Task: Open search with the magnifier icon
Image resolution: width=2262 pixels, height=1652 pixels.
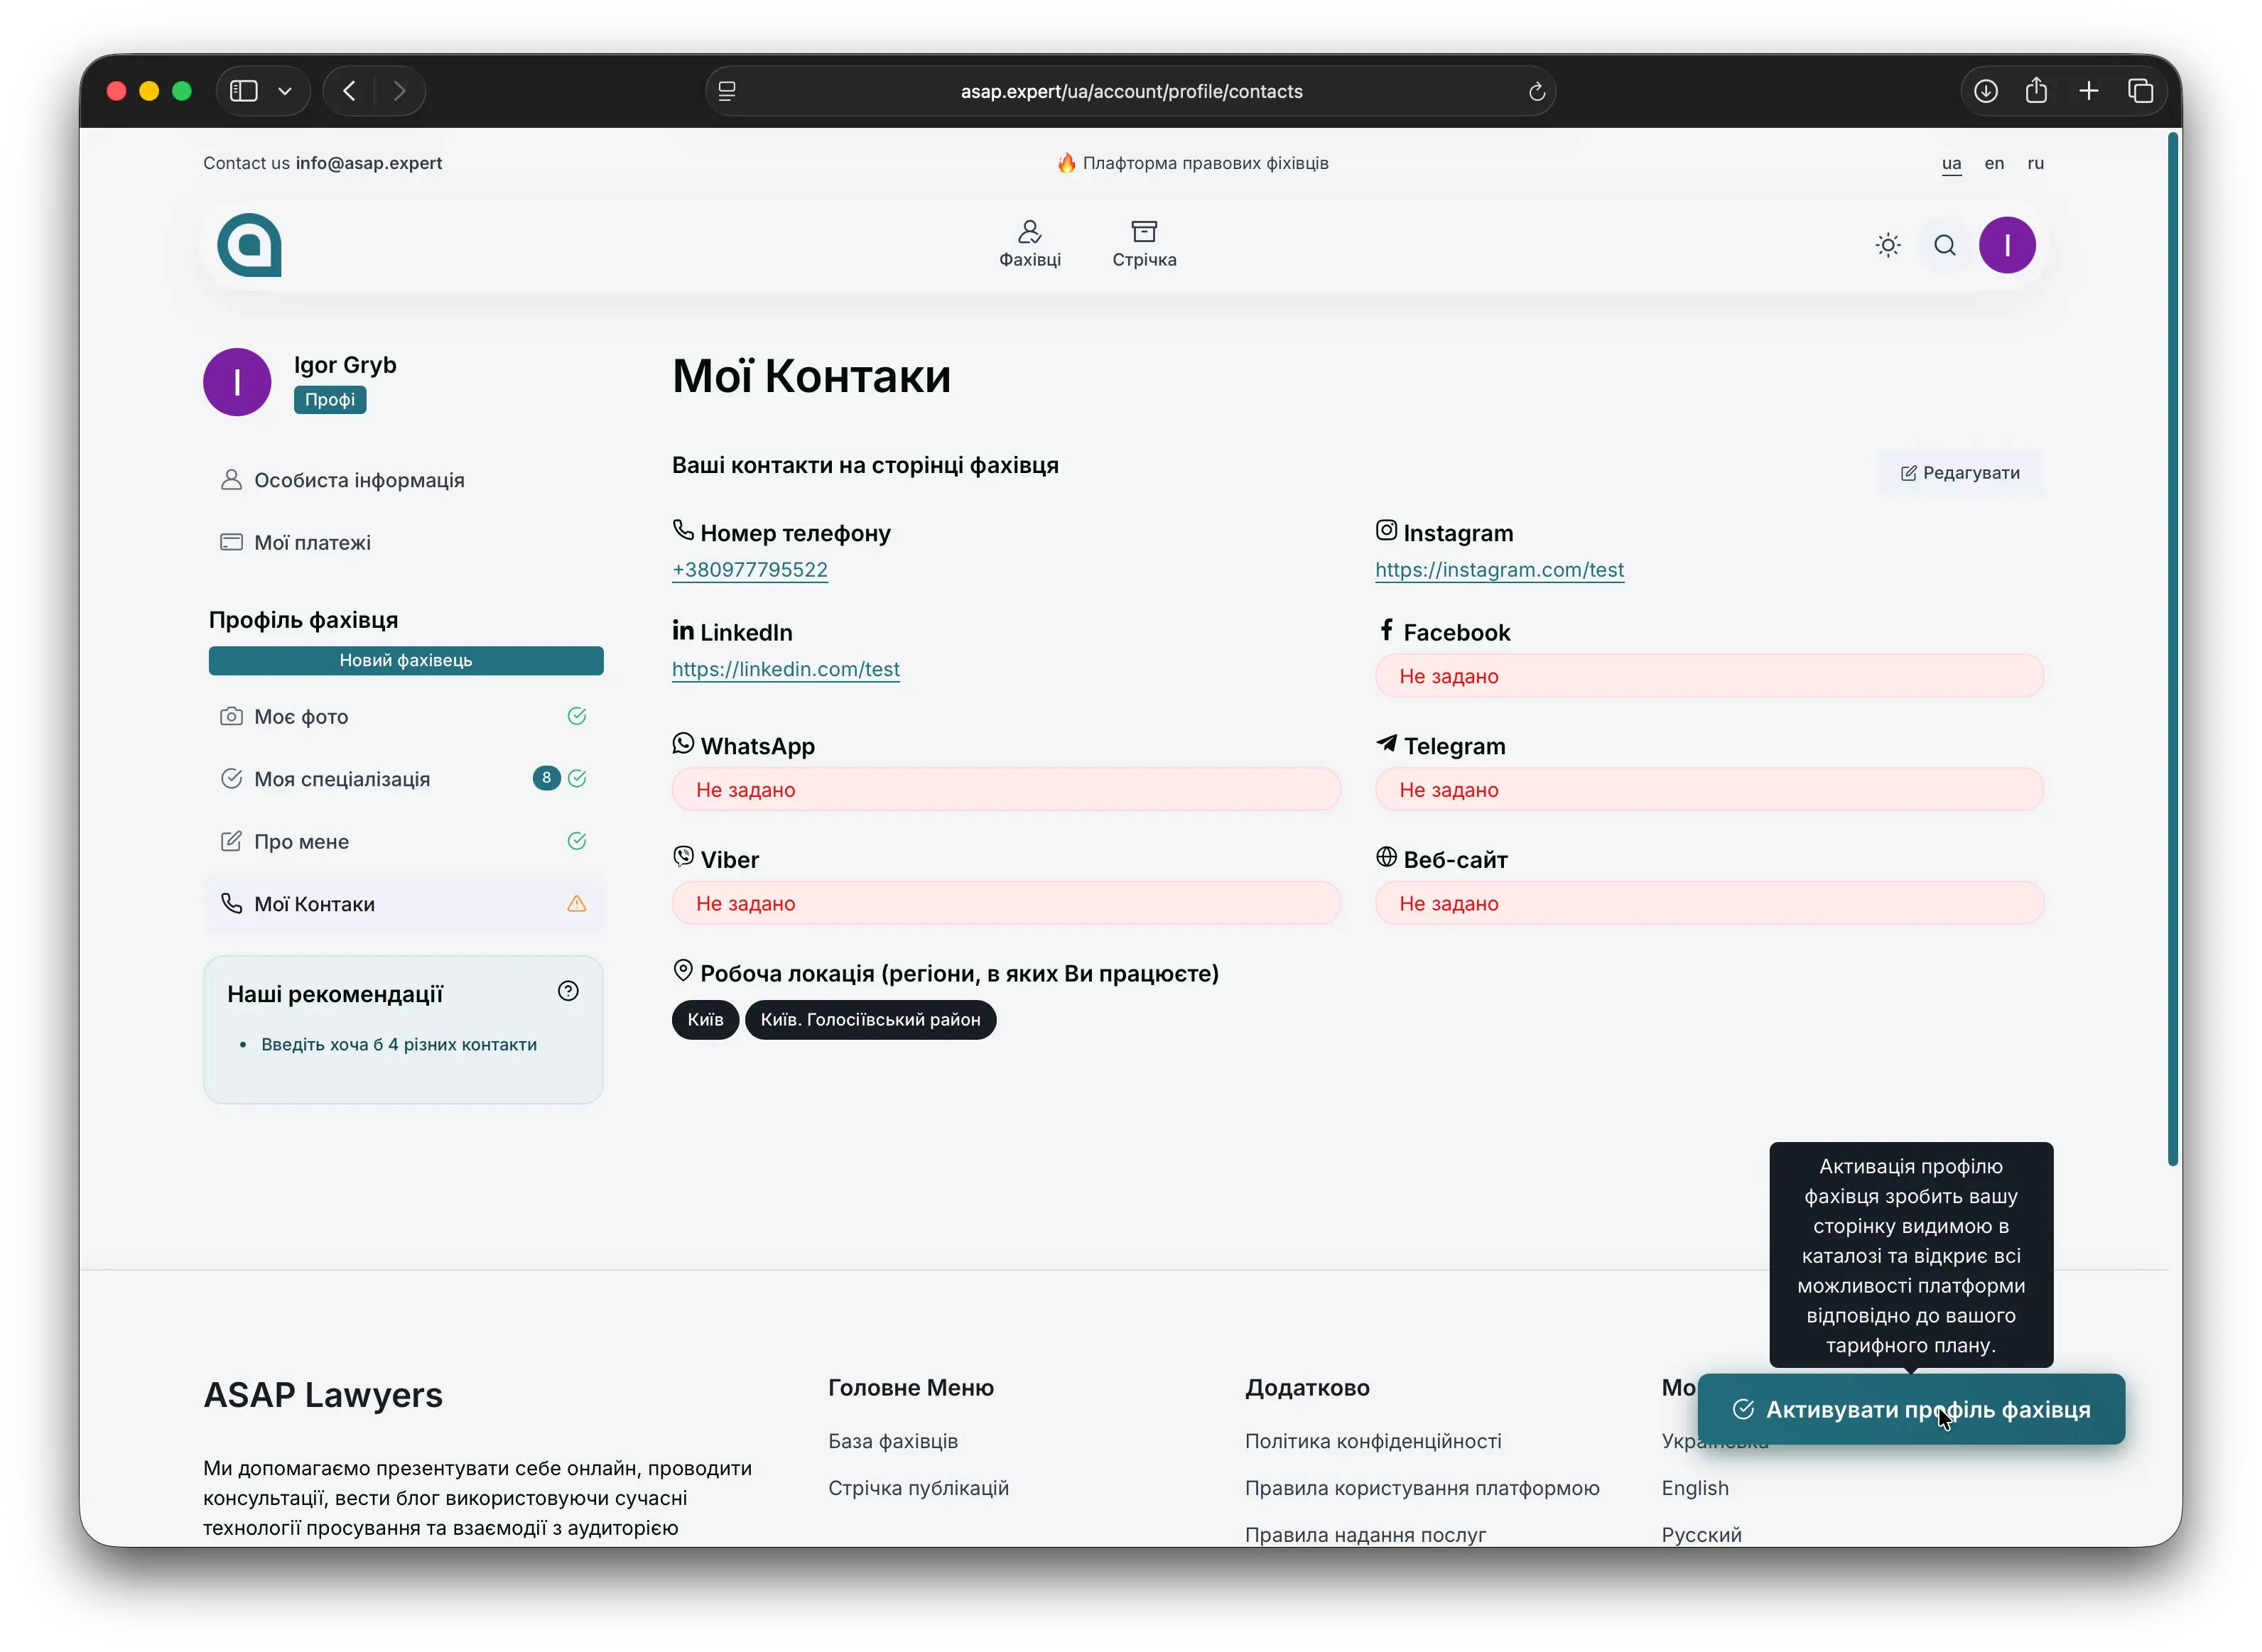Action: 1944,245
